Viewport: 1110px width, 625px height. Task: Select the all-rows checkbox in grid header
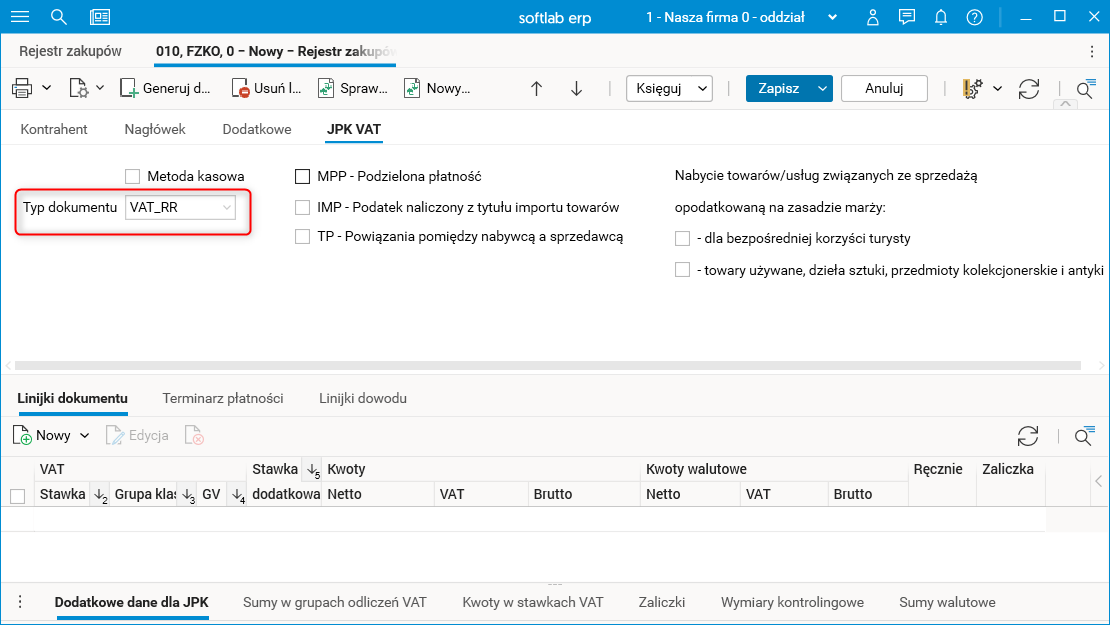pos(17,495)
